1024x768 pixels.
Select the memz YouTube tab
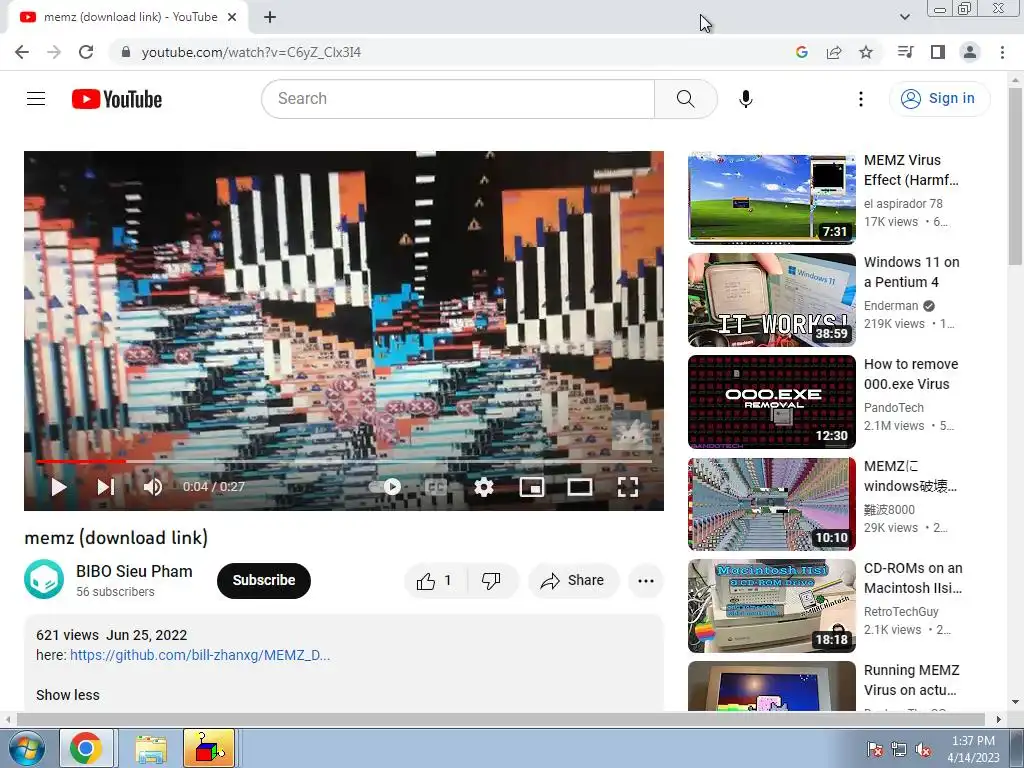tap(128, 18)
